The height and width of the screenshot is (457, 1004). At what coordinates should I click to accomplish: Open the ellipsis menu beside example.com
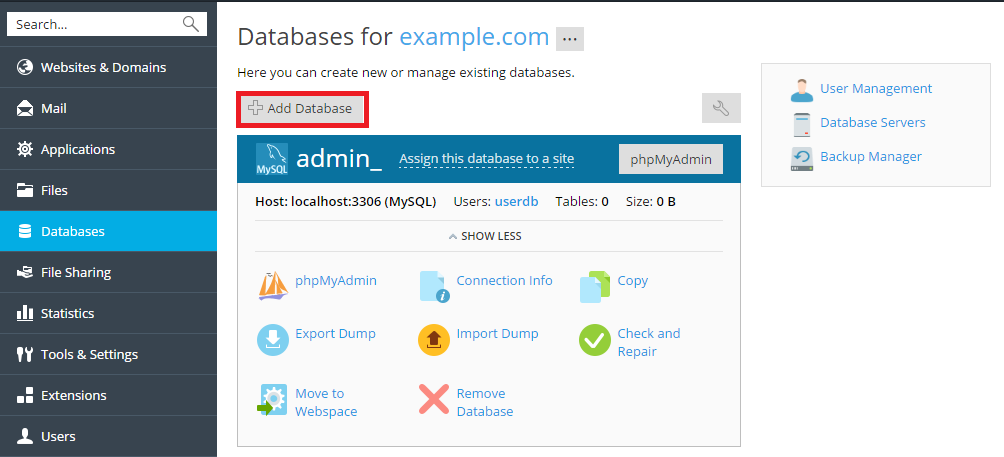[x=570, y=39]
